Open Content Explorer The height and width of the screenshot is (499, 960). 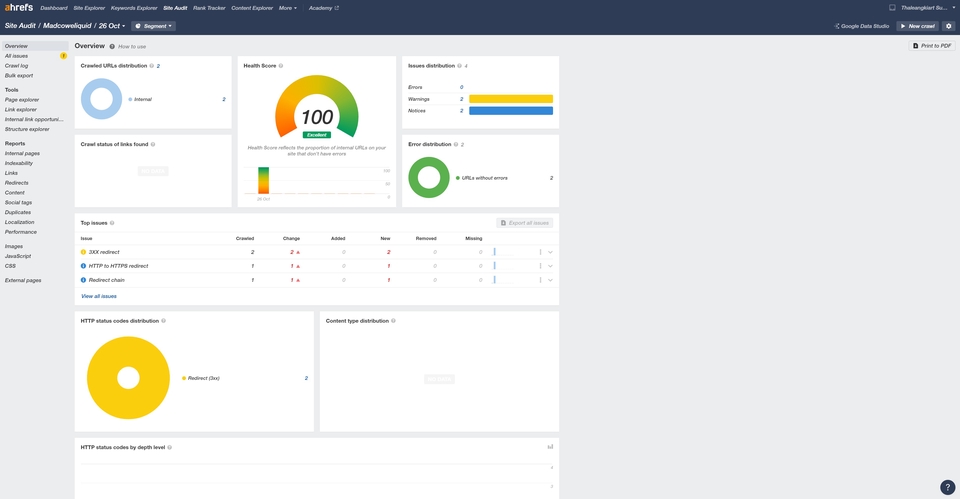(252, 8)
